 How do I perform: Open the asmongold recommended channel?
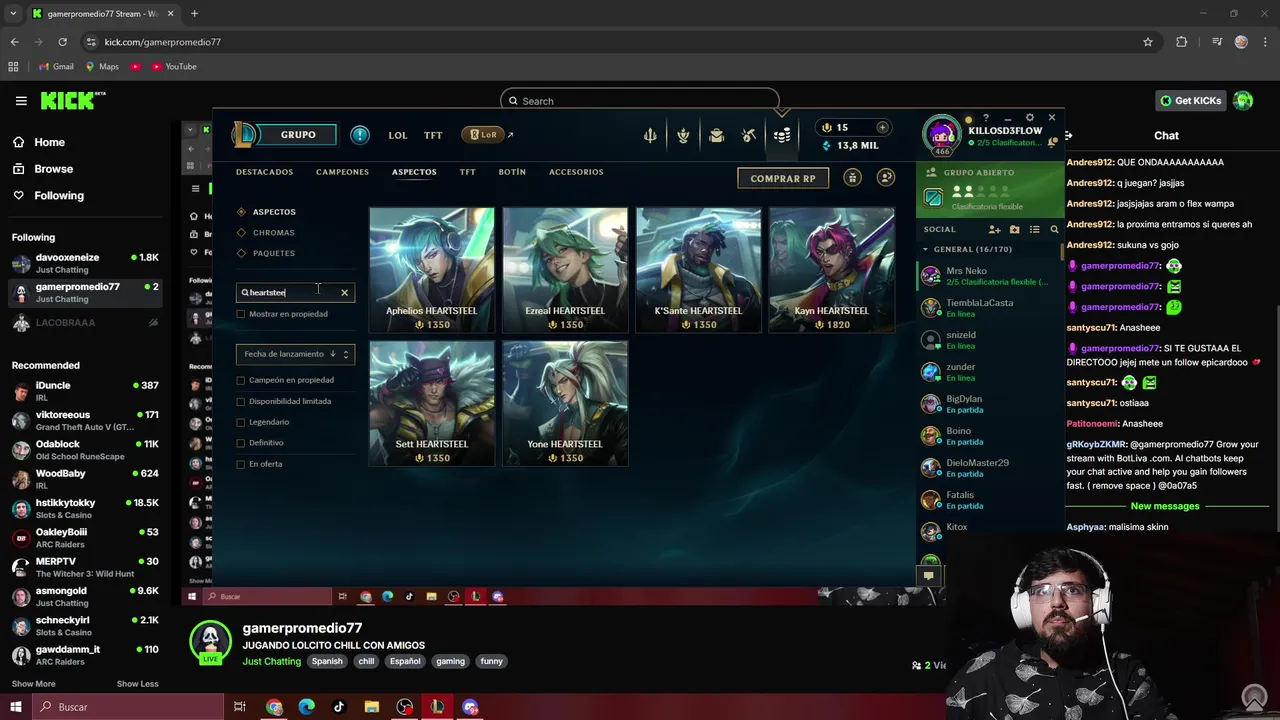pos(85,596)
